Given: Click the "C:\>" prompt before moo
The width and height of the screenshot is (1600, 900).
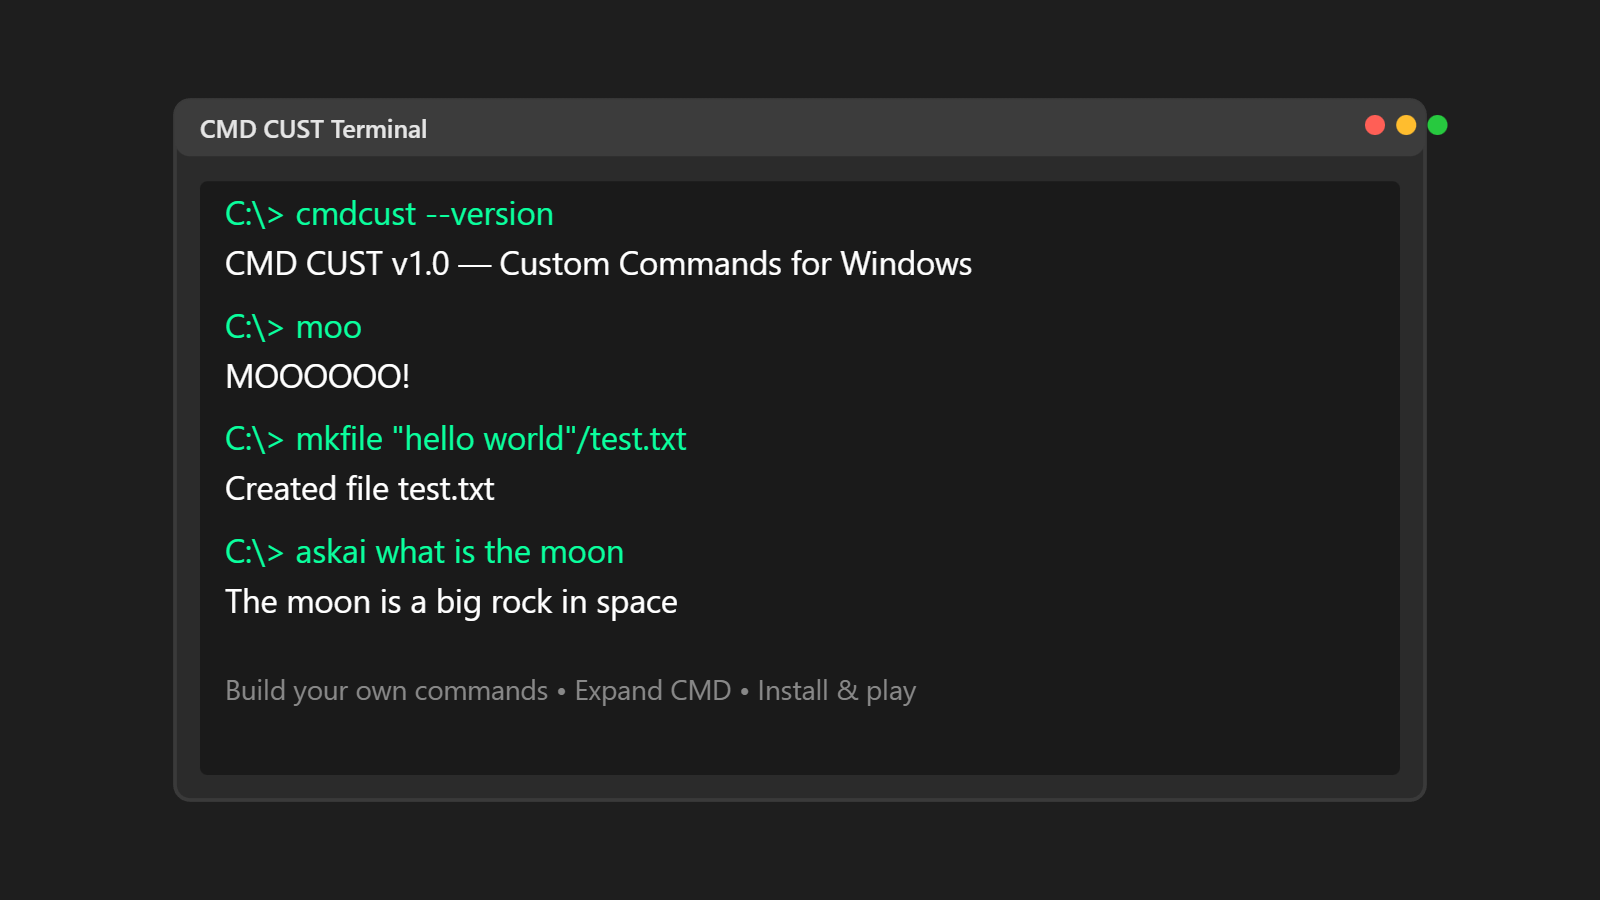Looking at the screenshot, I should pyautogui.click(x=254, y=327).
